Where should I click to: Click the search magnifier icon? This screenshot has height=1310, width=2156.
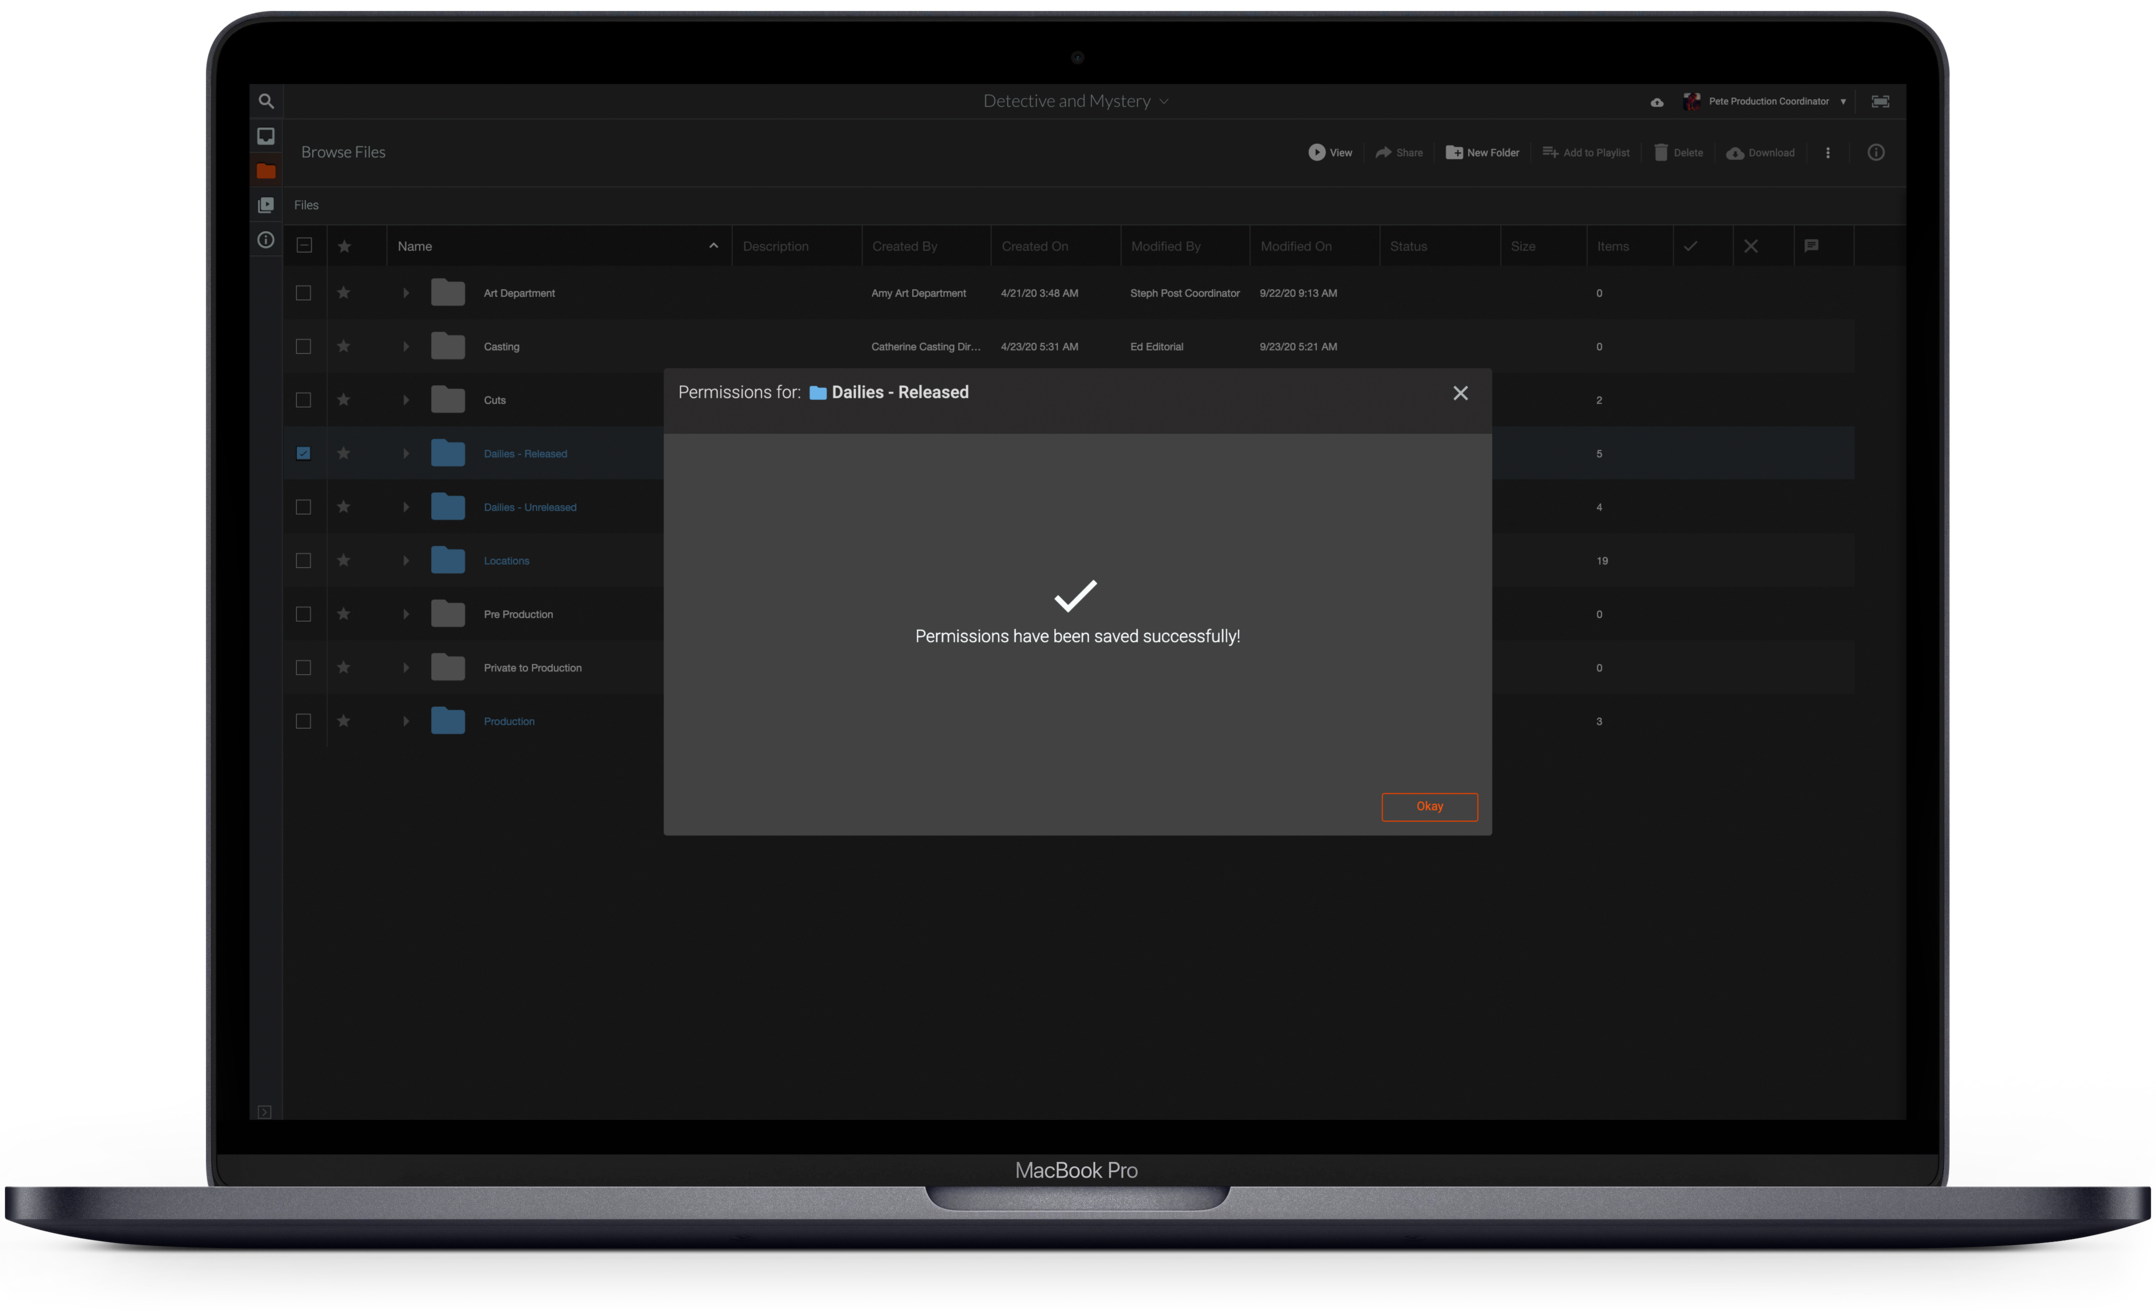tap(266, 101)
